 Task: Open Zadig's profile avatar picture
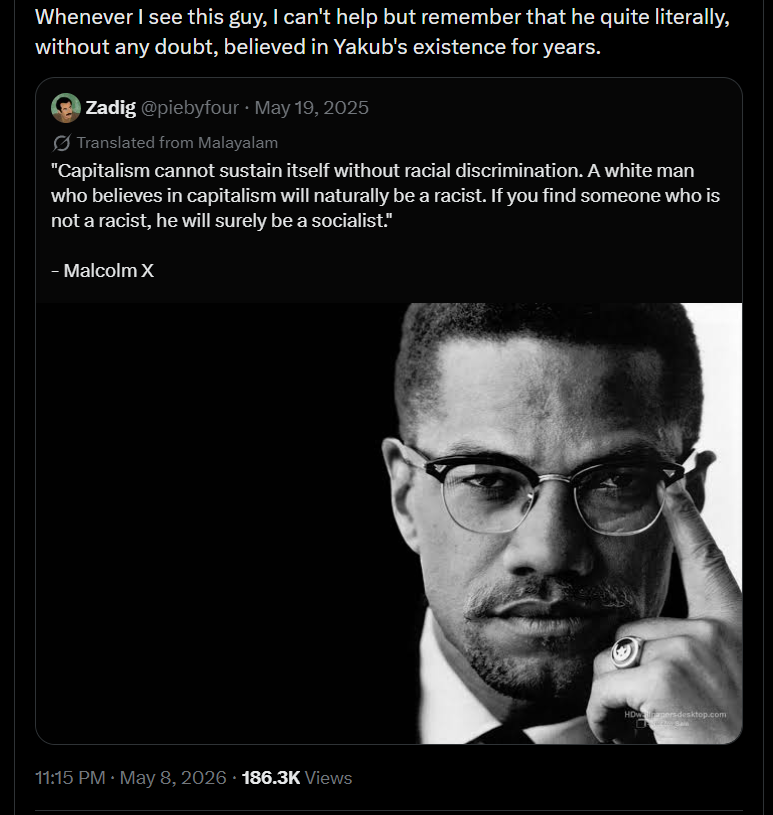[x=65, y=108]
